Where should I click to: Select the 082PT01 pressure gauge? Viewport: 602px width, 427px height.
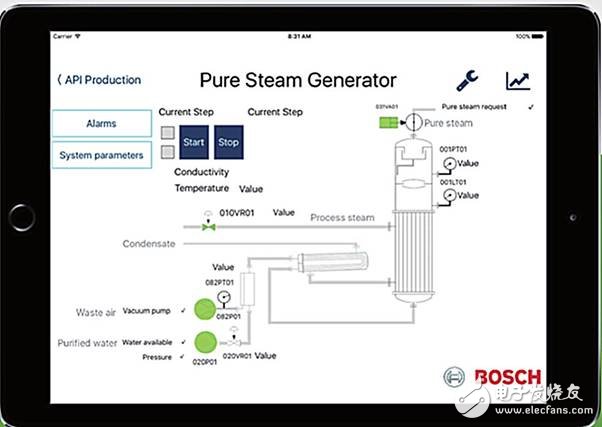point(223,297)
